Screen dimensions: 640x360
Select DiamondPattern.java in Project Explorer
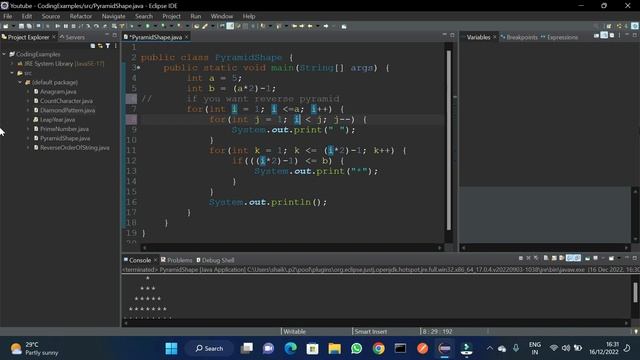[x=67, y=110]
